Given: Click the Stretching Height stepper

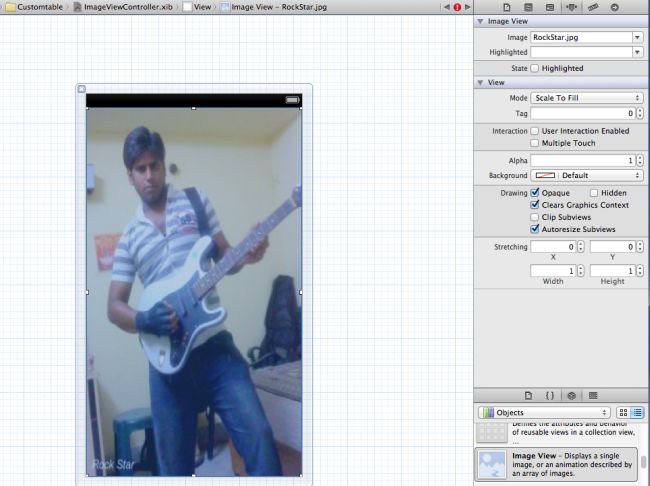Looking at the screenshot, I should click(x=640, y=271).
